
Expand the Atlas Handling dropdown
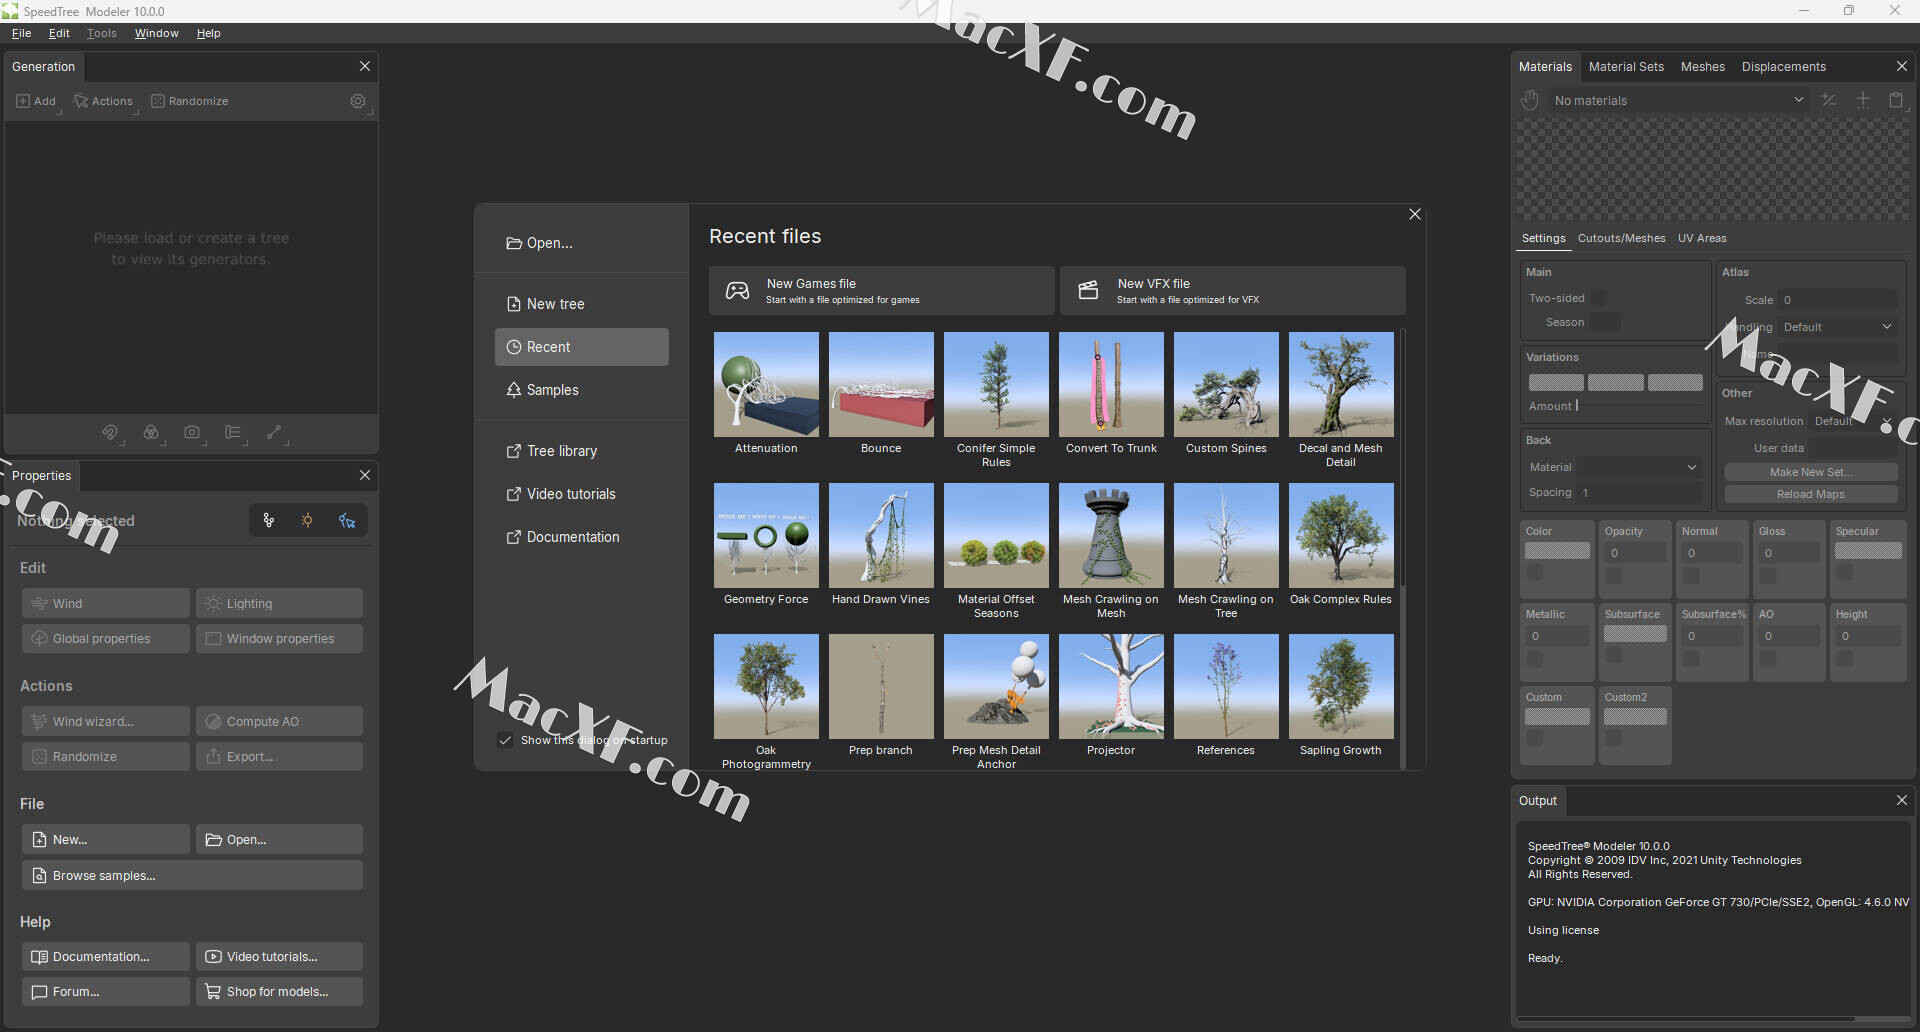click(x=1838, y=327)
